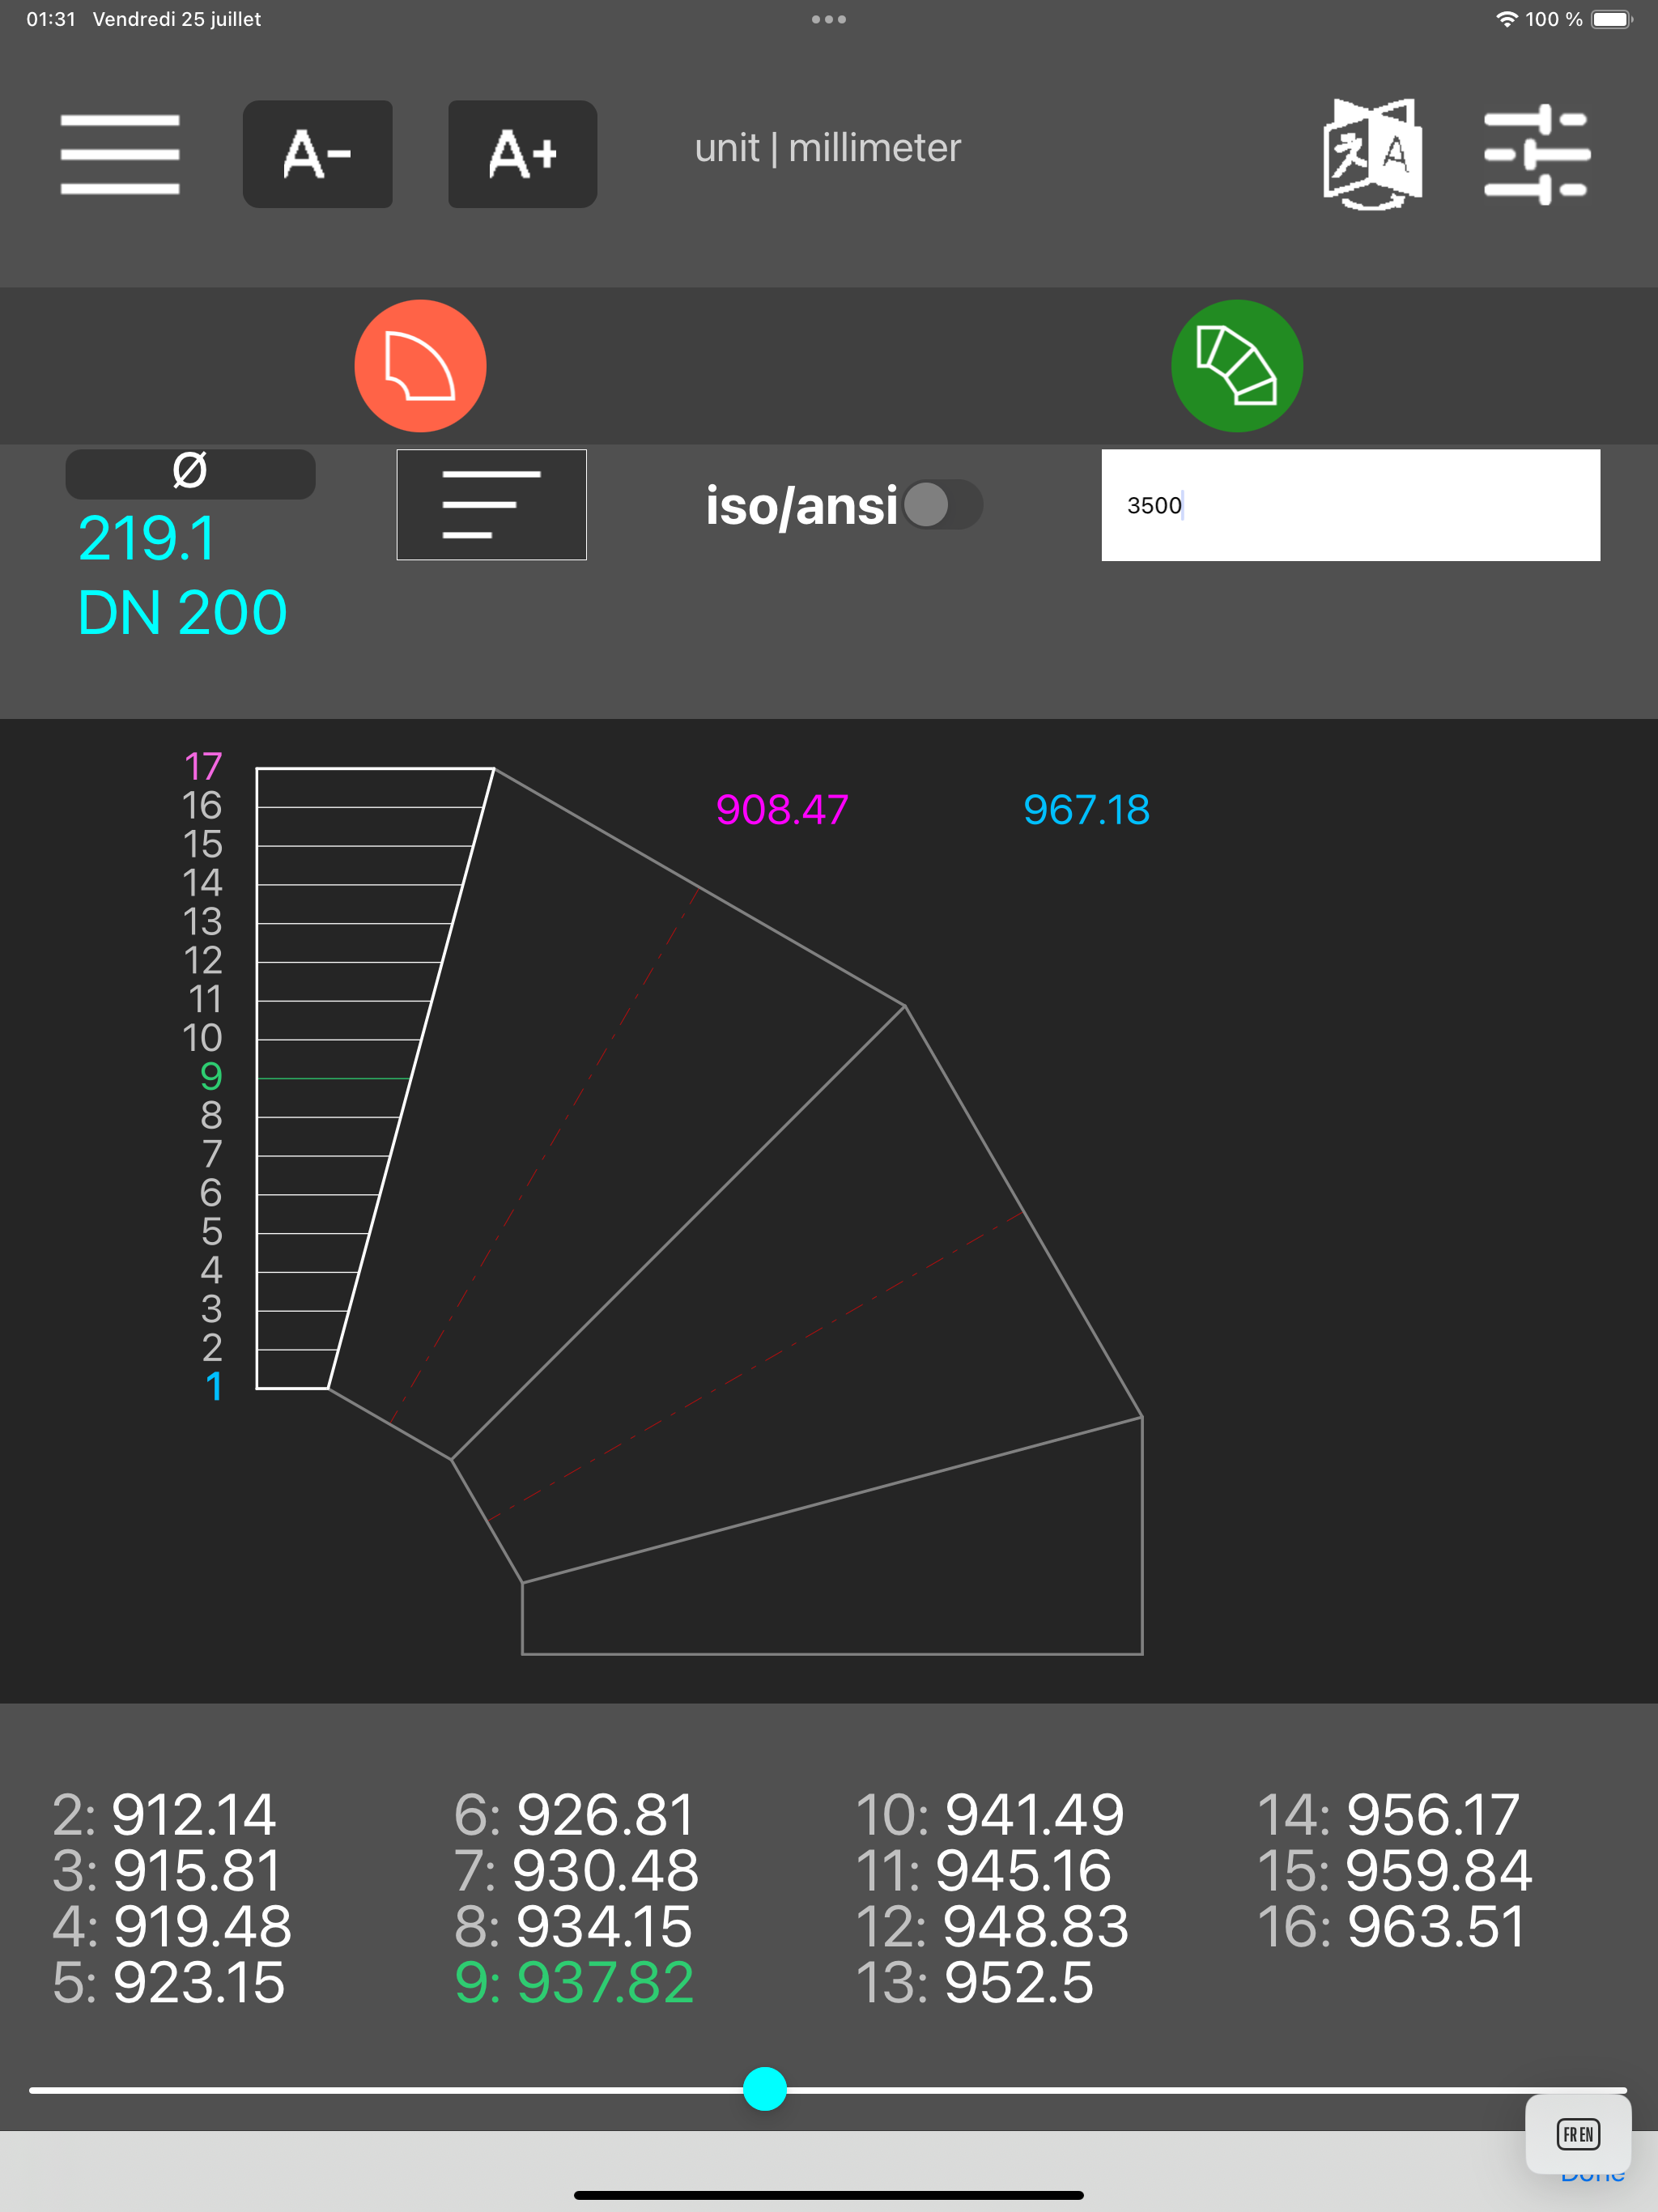Select measurement 4: 919.48

click(x=171, y=1926)
